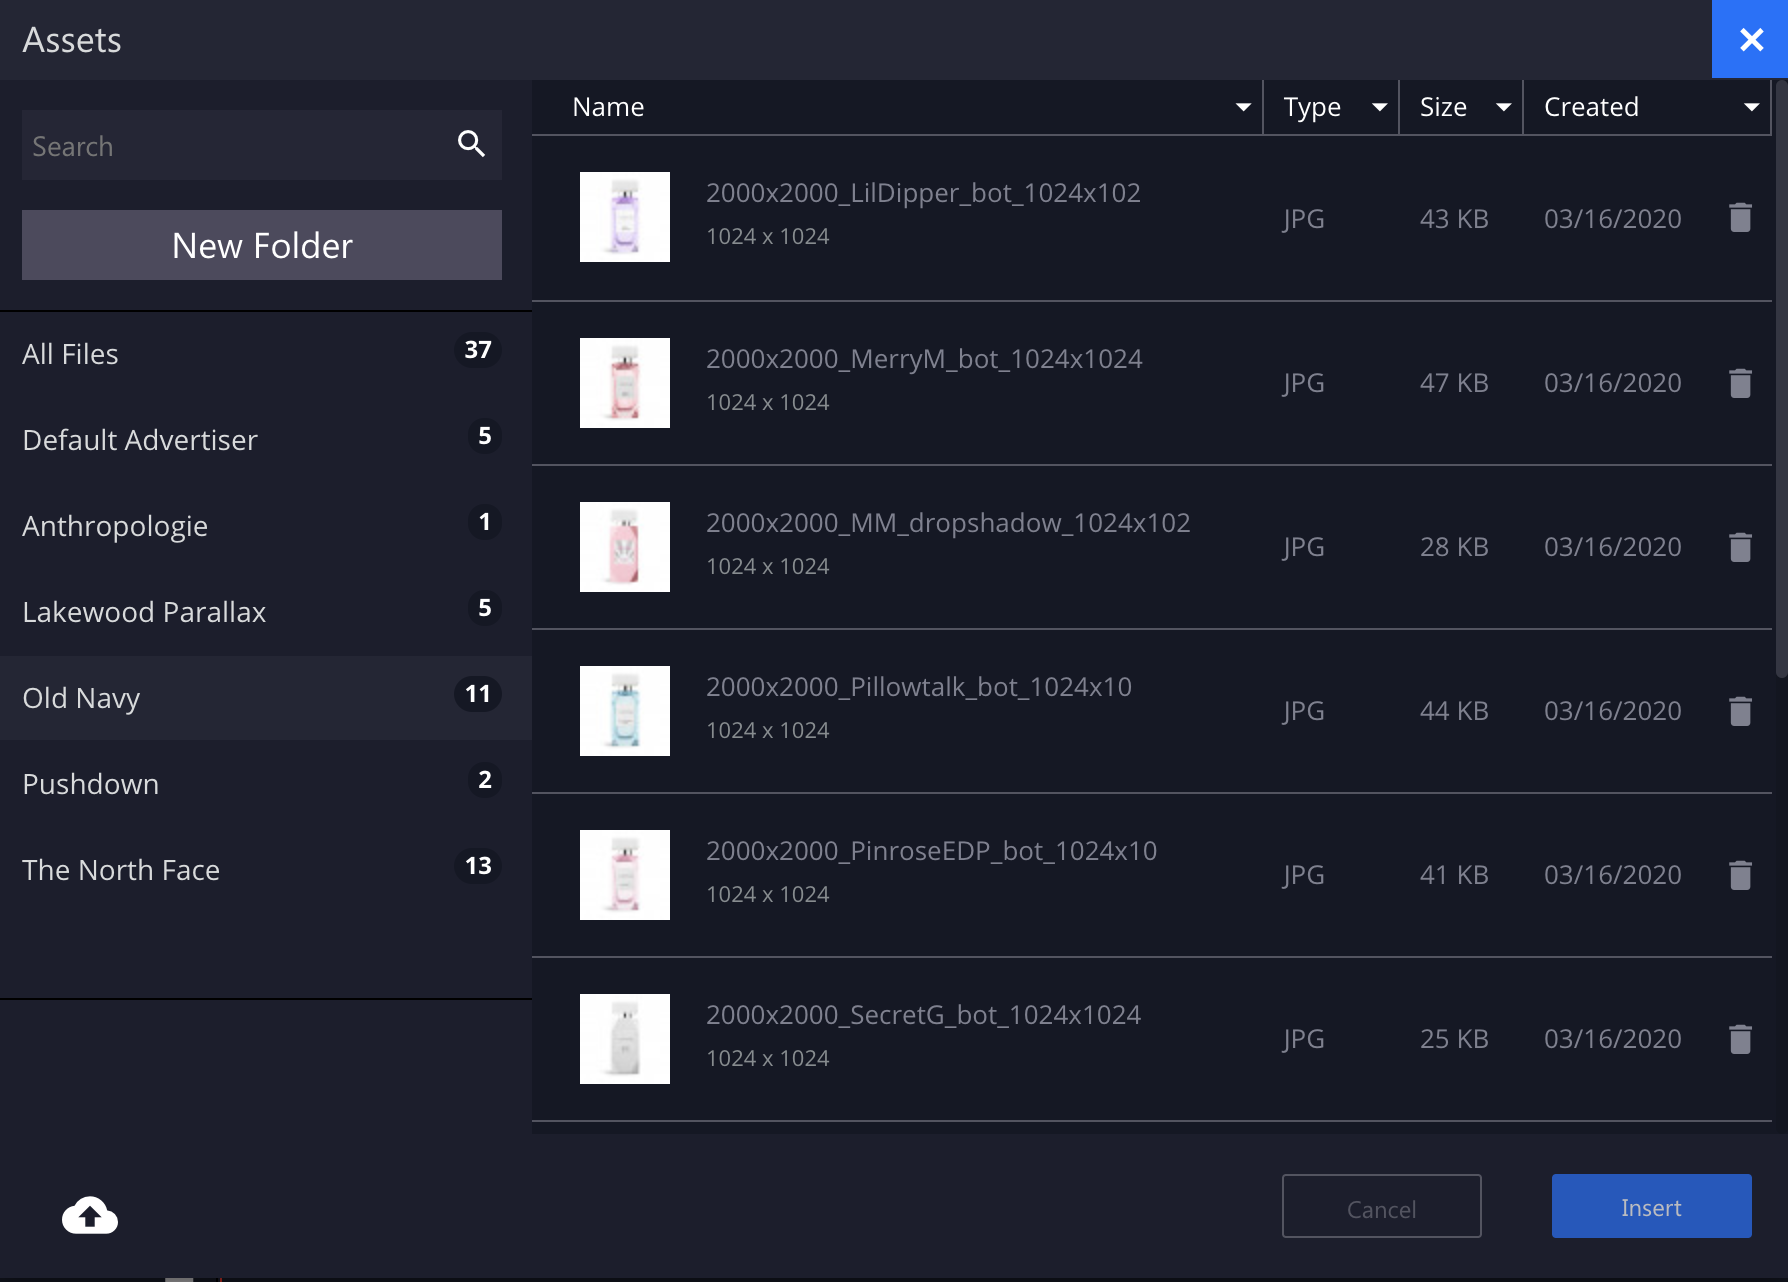Click the 47 KB size value
1788x1282 pixels.
[x=1454, y=383]
